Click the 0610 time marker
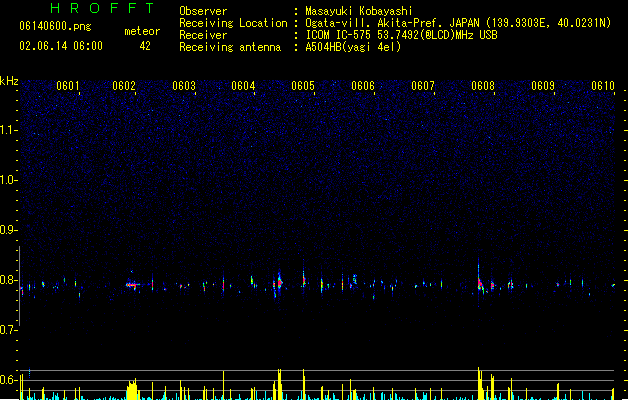The height and width of the screenshot is (400, 629). 603,86
